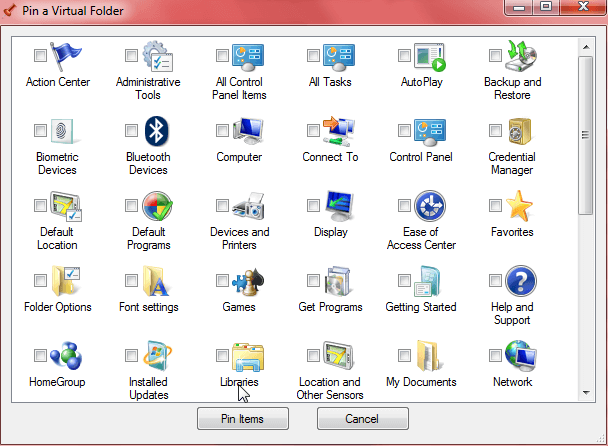Select the Backup and Restore icon
Image resolution: width=608 pixels, height=446 pixels.
point(521,56)
